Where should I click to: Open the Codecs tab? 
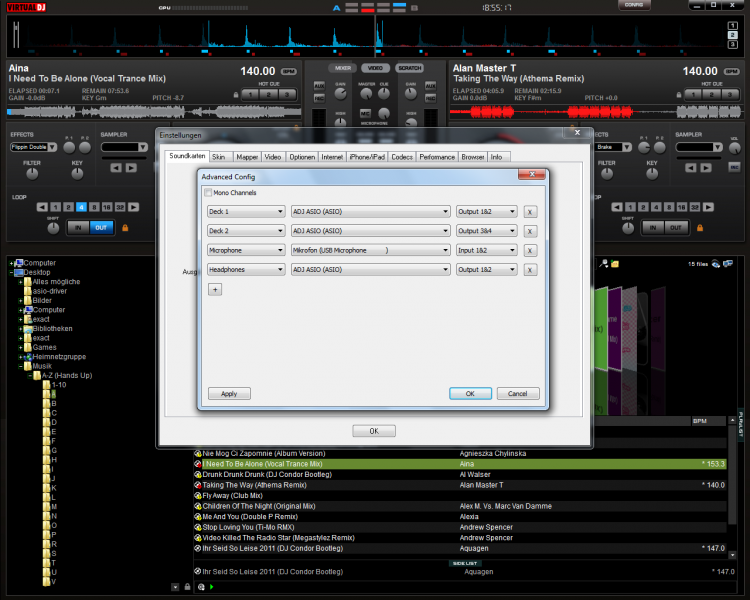[402, 157]
